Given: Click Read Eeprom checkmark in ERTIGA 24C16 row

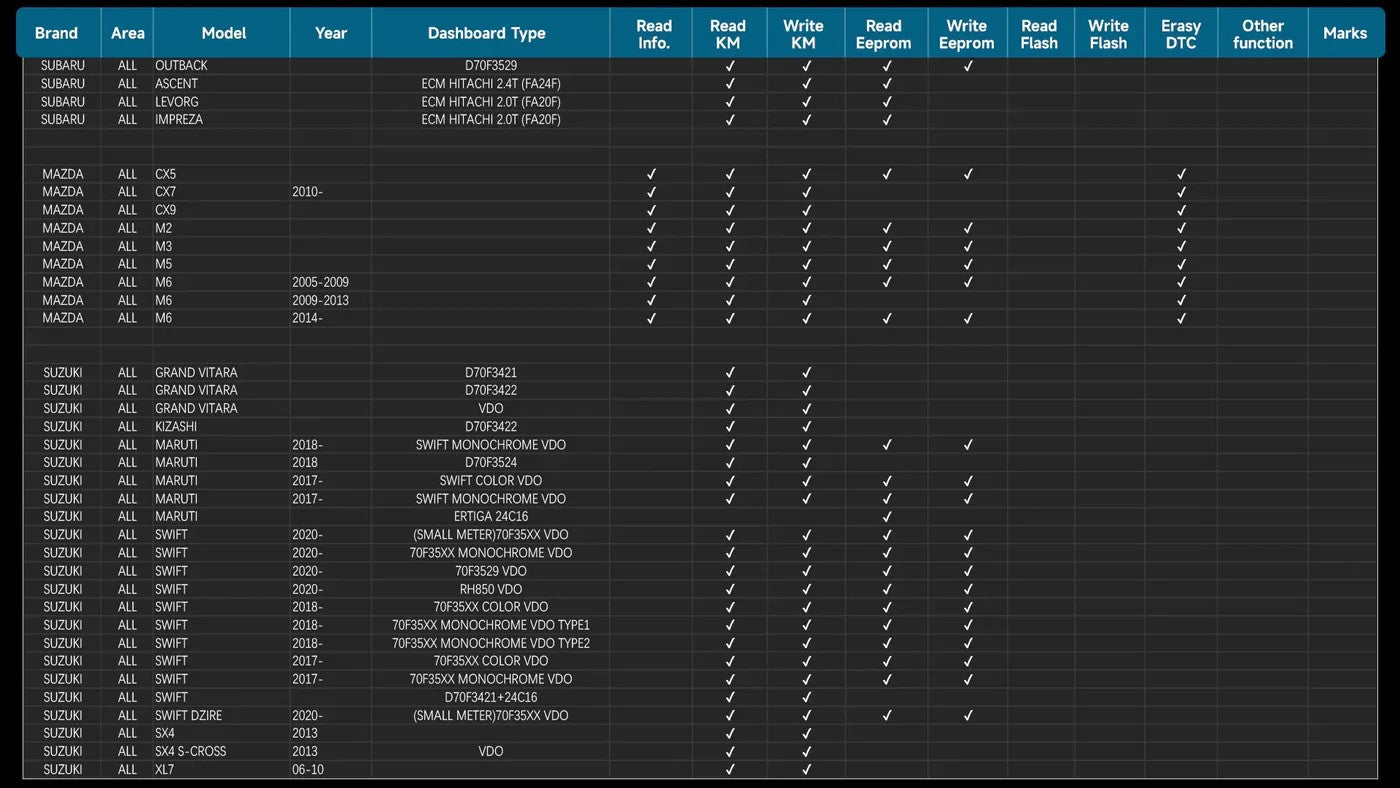Looking at the screenshot, I should click(887, 517).
